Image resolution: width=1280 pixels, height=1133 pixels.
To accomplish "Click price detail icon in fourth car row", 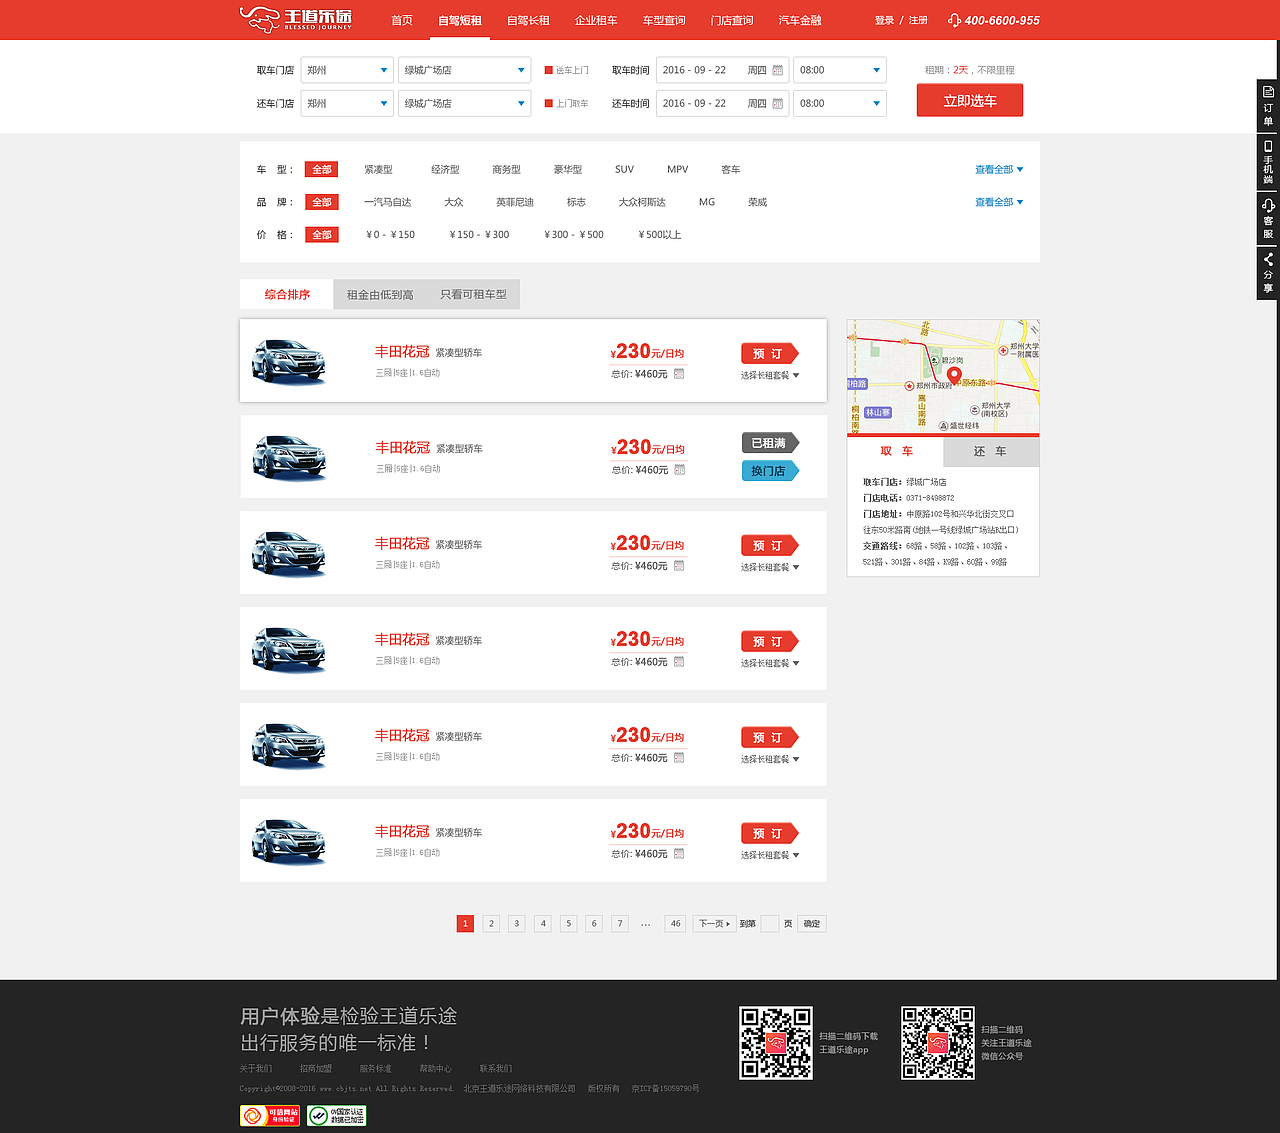I will 679,662.
